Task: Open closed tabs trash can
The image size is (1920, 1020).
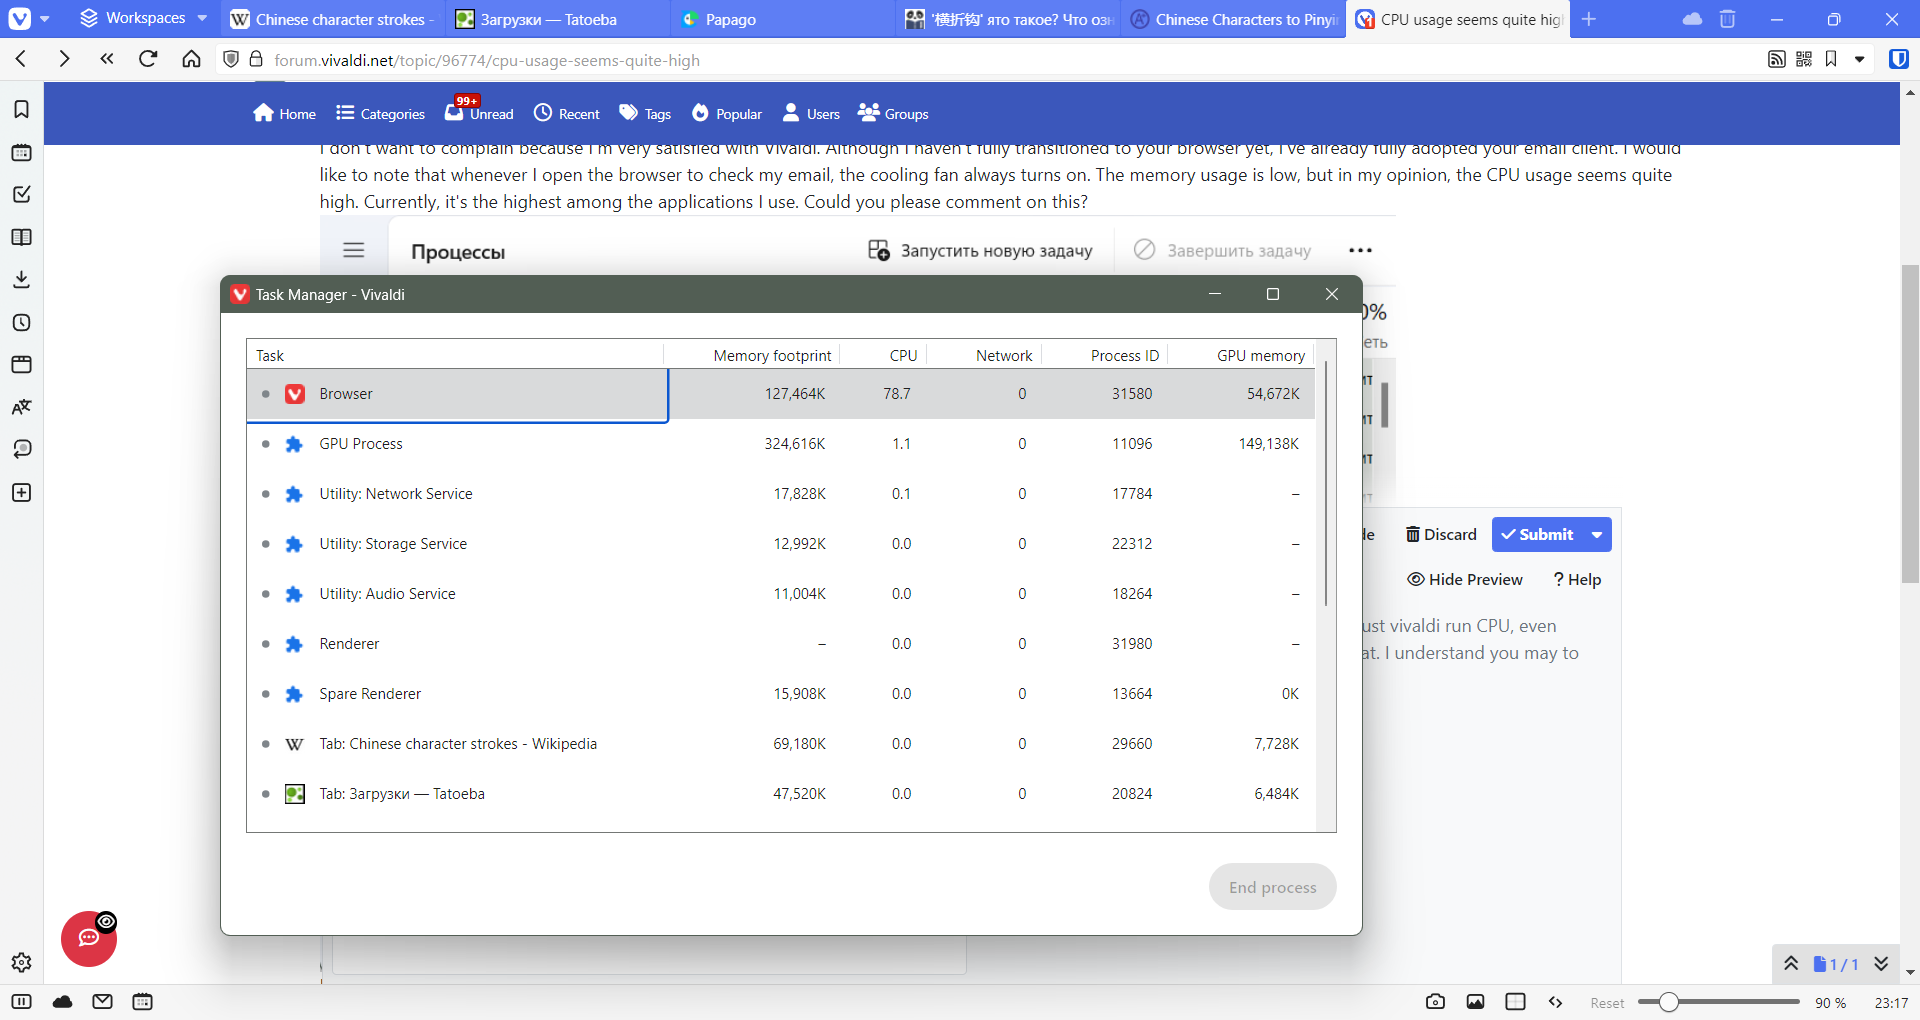Action: tap(1727, 19)
